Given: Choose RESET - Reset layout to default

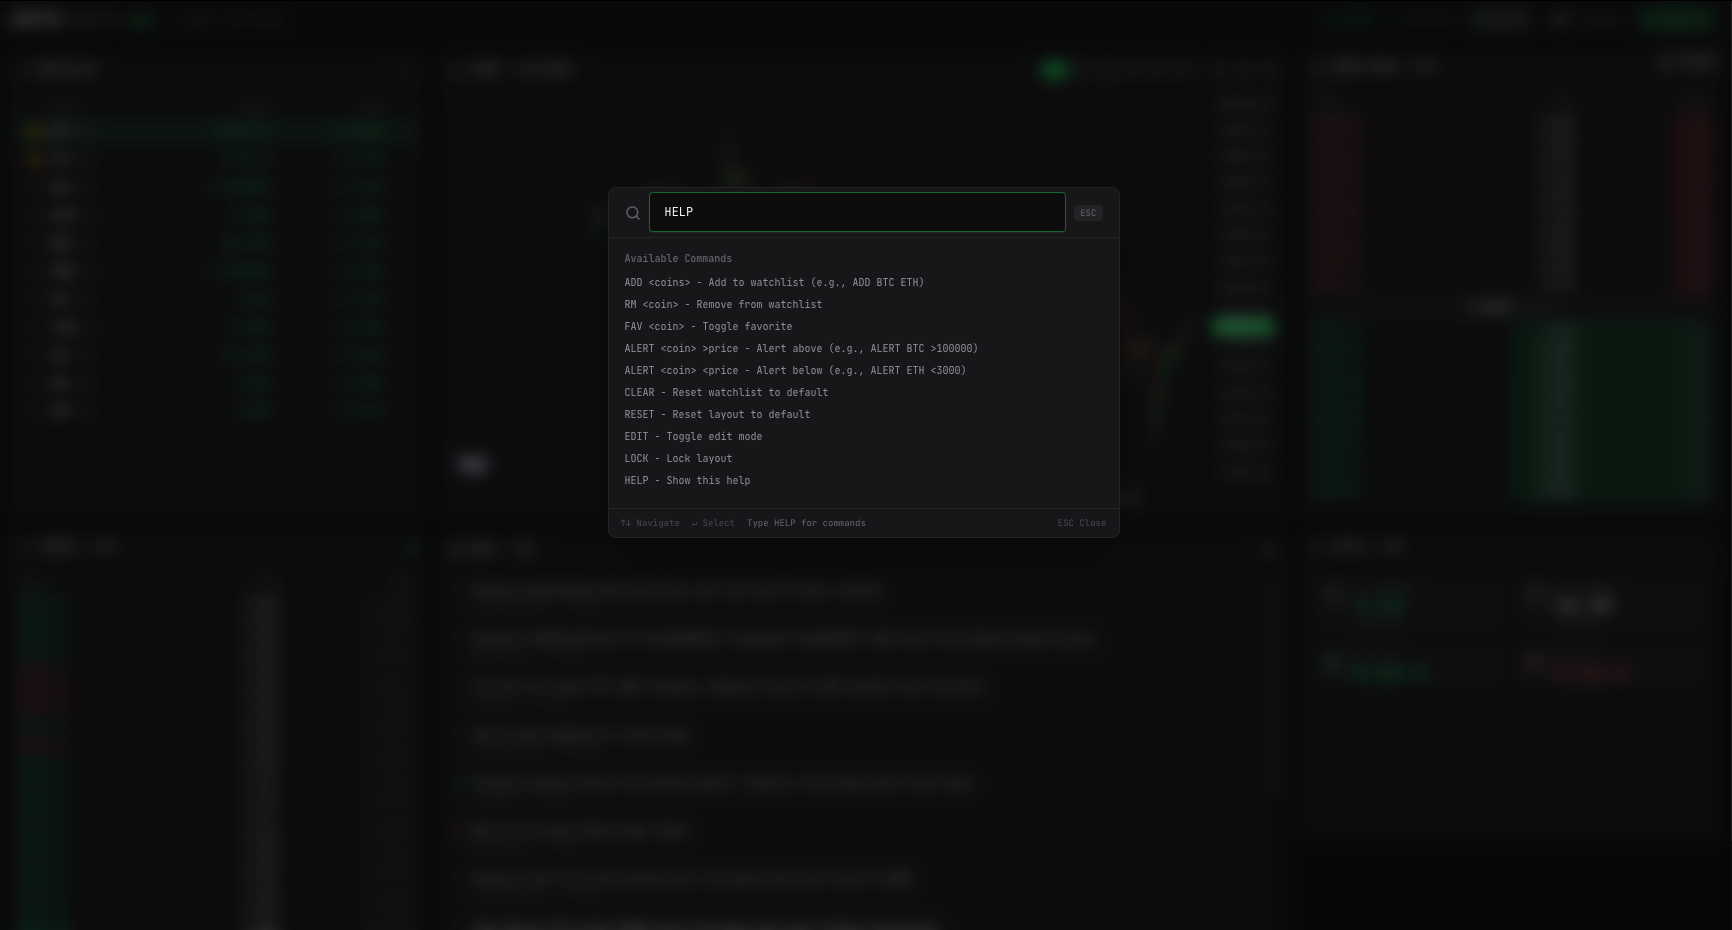Looking at the screenshot, I should point(716,414).
